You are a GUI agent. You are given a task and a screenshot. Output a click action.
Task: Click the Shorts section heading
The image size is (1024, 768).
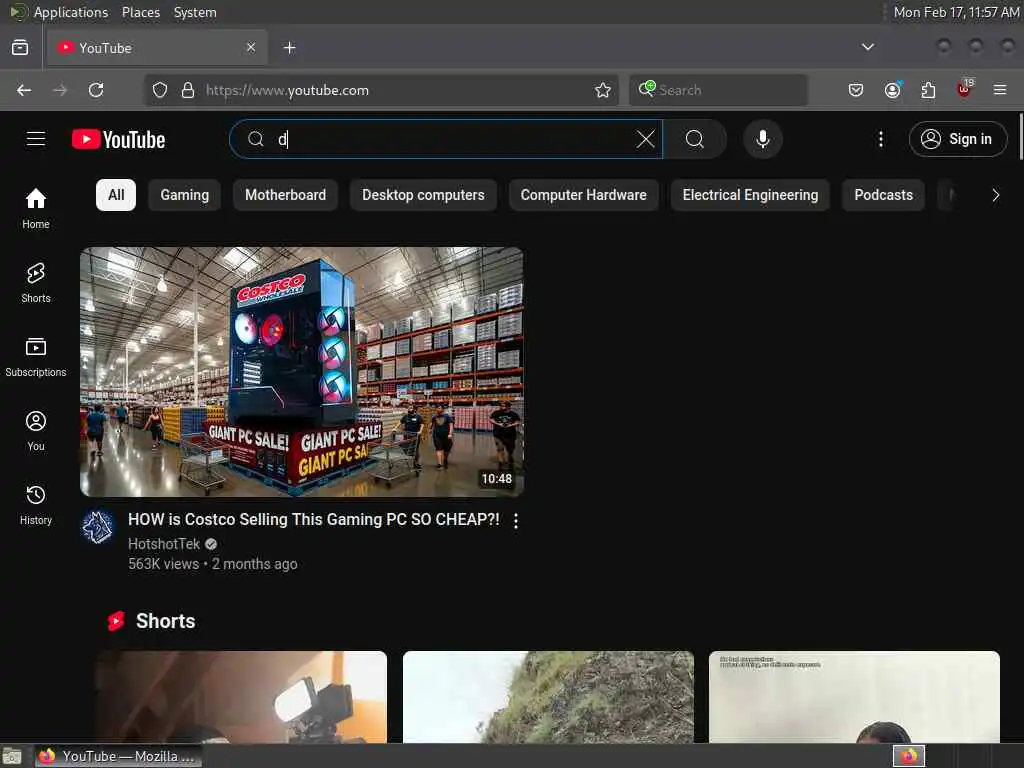click(x=165, y=621)
